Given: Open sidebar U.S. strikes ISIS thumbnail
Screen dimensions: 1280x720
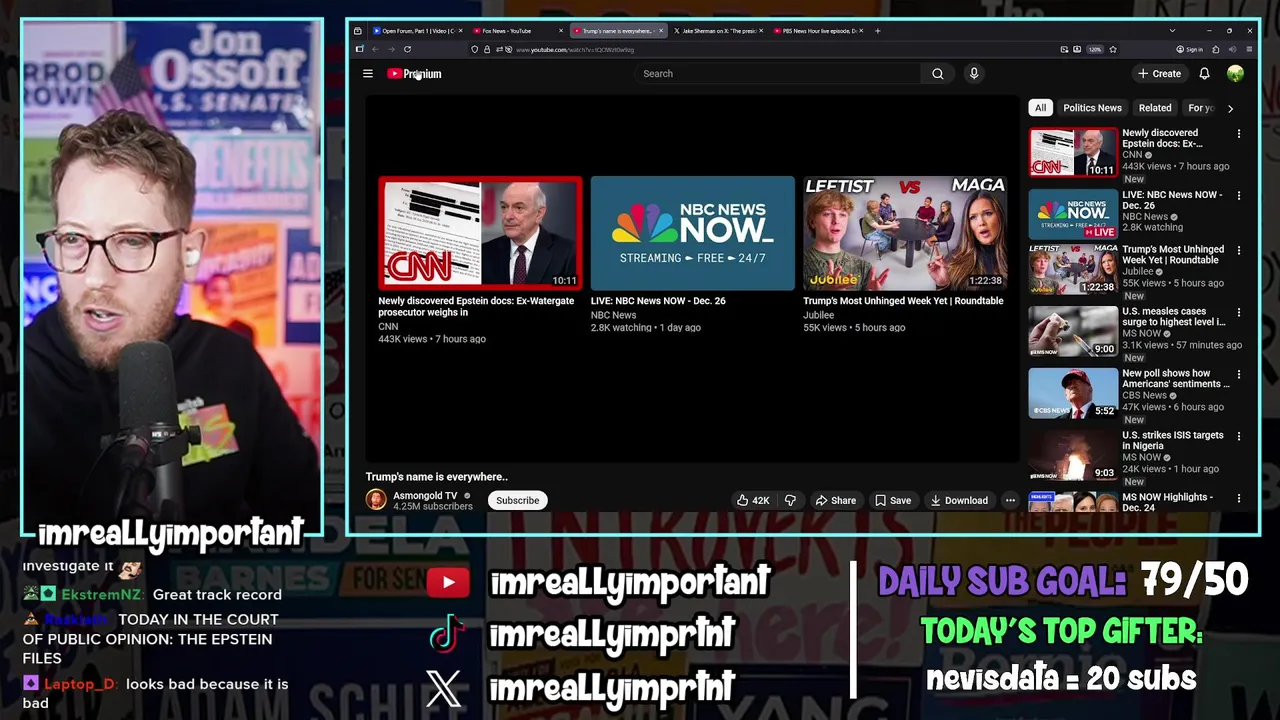Looking at the screenshot, I should tap(1073, 455).
